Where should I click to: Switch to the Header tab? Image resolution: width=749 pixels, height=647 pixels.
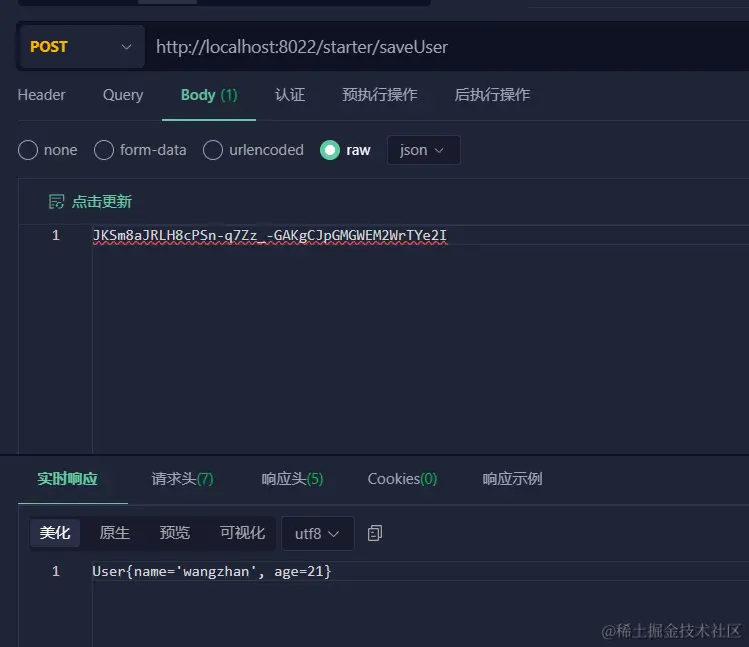coord(42,95)
